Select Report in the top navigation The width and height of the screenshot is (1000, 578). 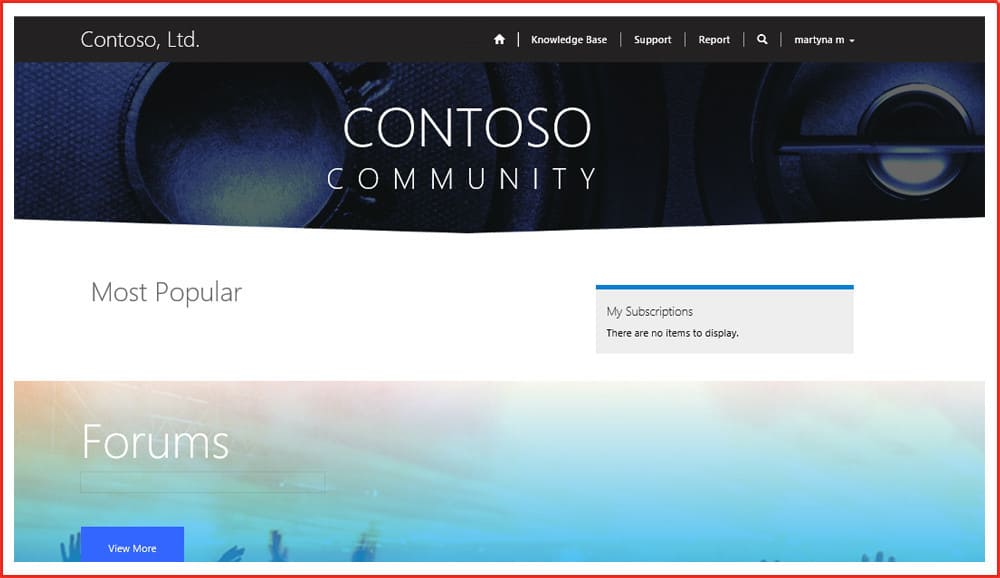(714, 40)
